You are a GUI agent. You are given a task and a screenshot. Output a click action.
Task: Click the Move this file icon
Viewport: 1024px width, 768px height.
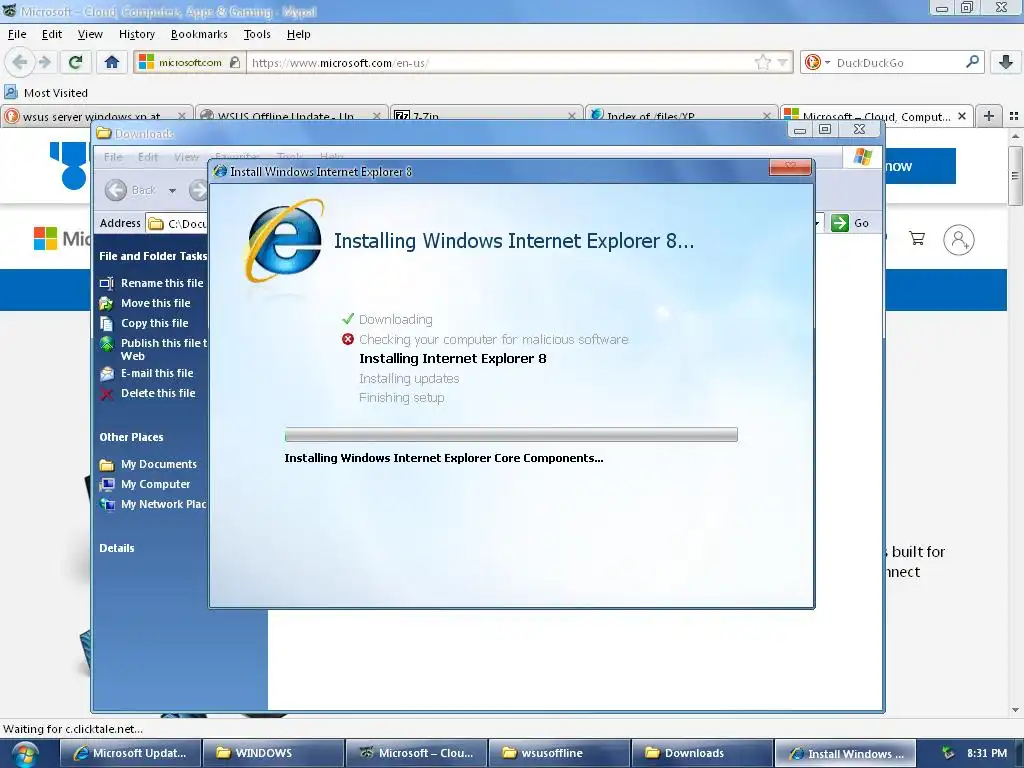106,304
